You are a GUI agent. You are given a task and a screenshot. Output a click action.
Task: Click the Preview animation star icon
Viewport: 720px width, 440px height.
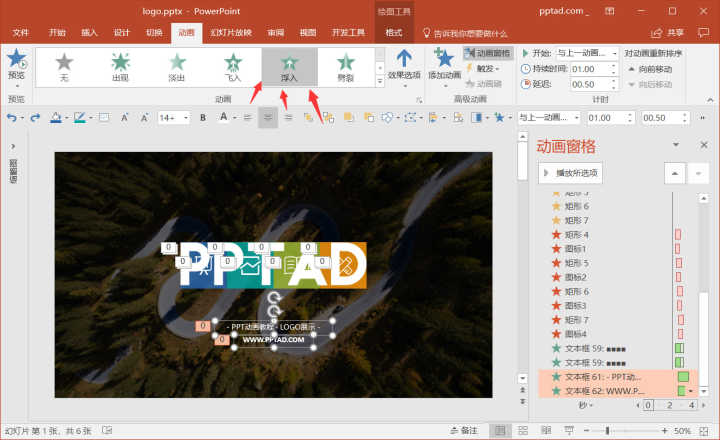point(16,60)
